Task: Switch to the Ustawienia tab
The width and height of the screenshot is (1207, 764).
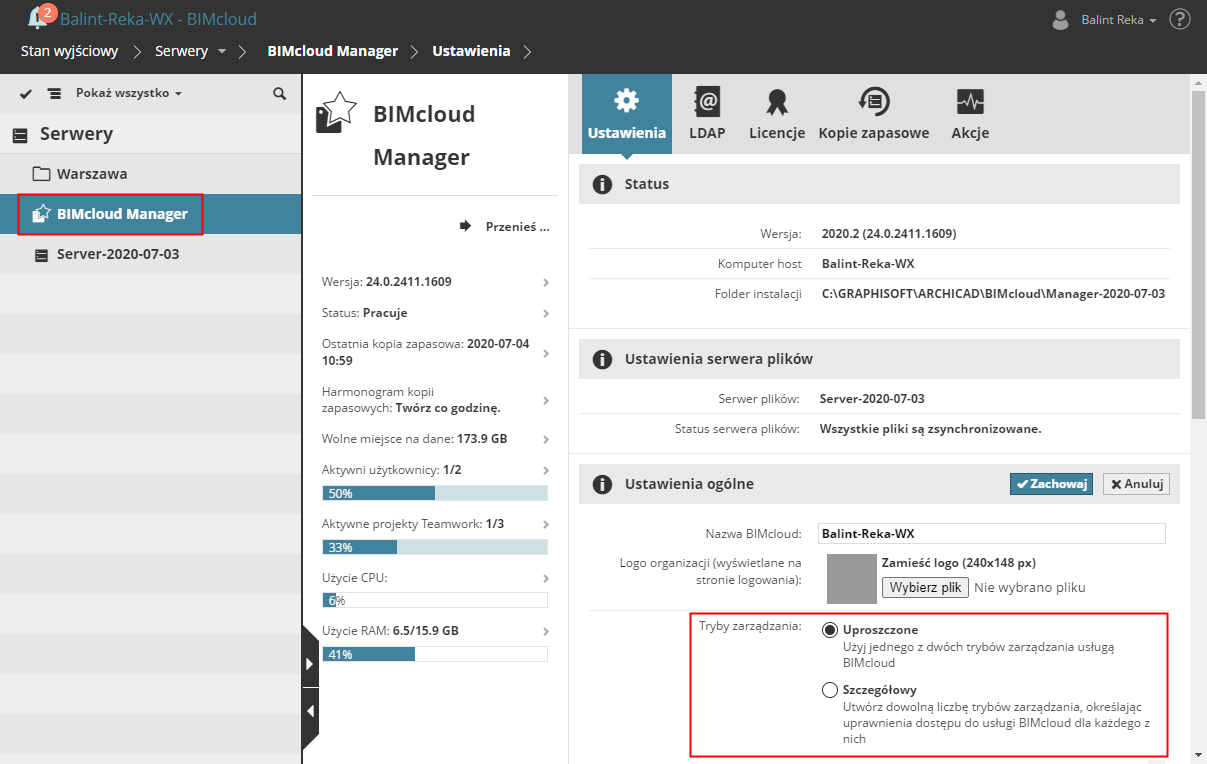Action: [626, 112]
